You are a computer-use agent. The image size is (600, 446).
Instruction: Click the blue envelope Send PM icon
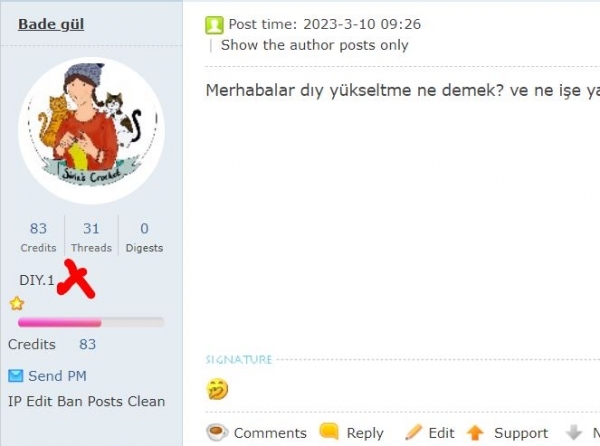(16, 376)
